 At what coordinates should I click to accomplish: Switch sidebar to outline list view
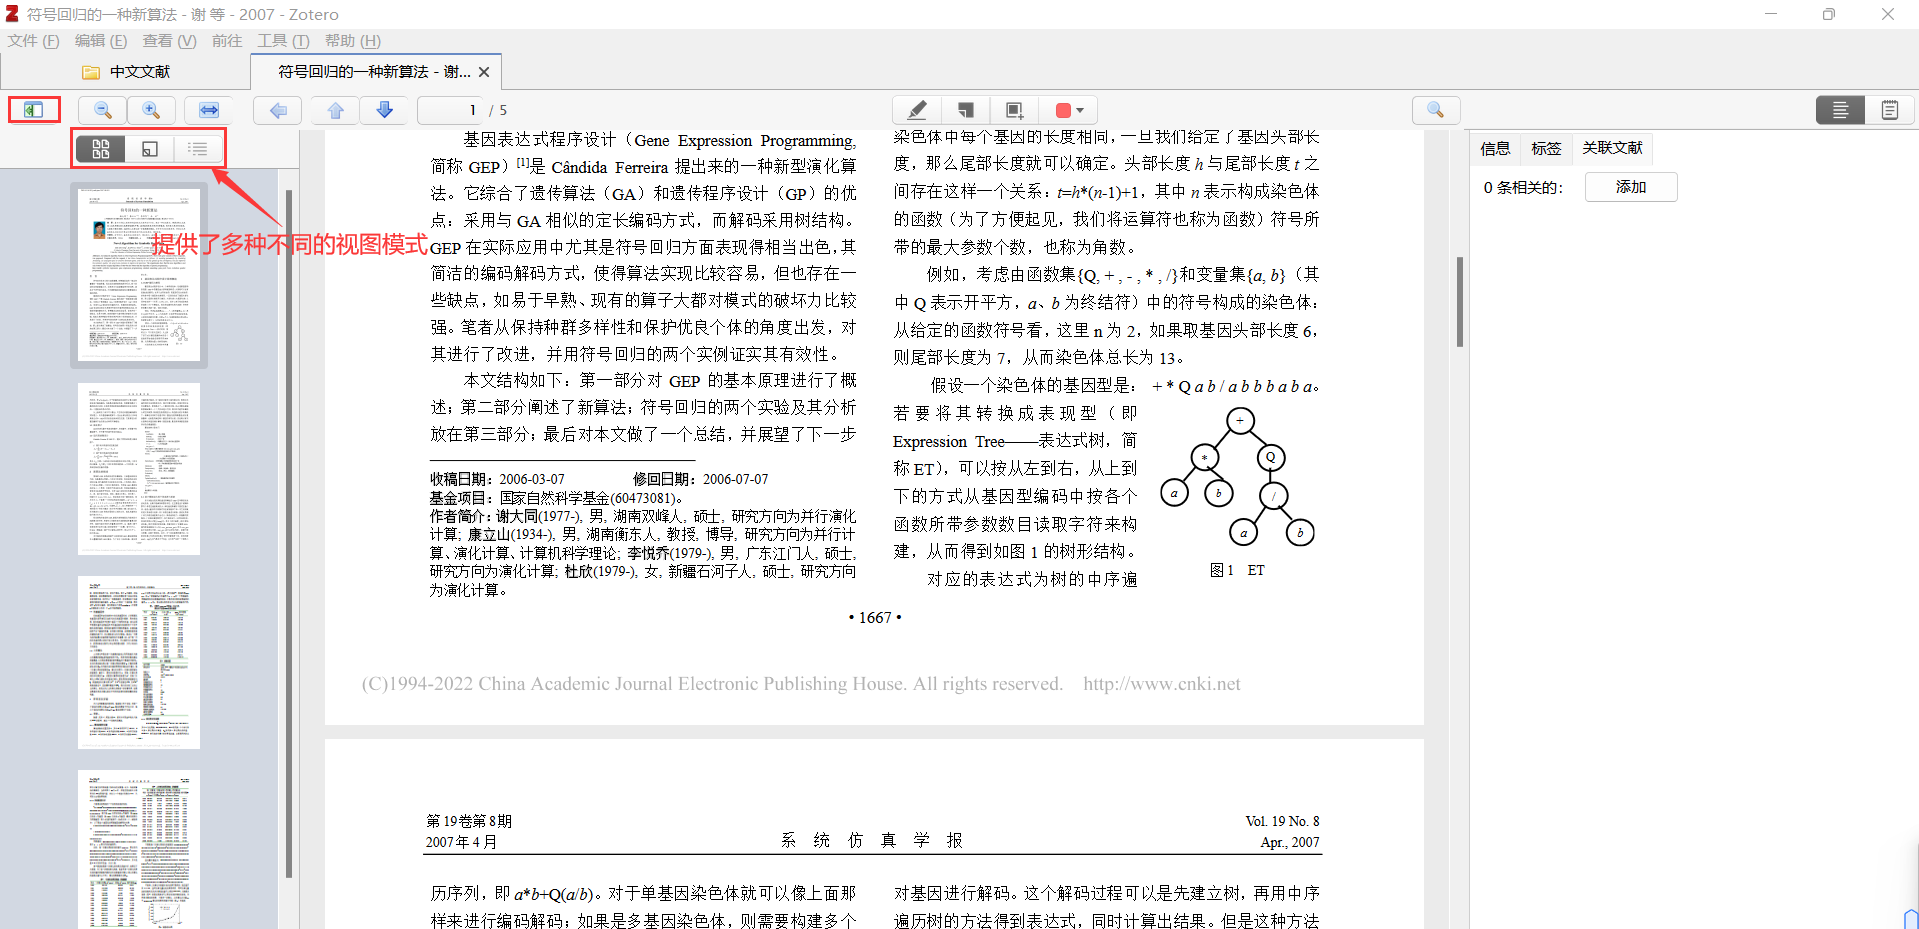[198, 149]
